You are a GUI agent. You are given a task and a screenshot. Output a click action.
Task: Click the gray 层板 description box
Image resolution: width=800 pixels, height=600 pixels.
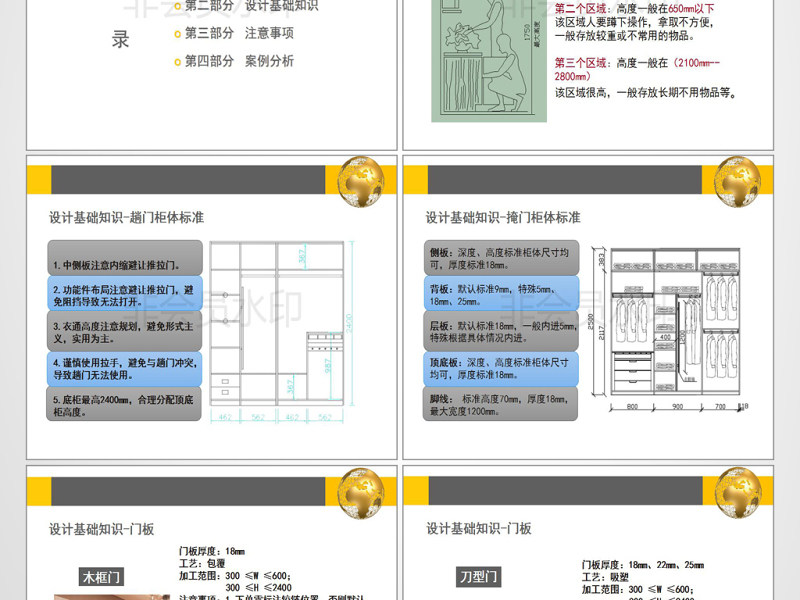coord(502,331)
